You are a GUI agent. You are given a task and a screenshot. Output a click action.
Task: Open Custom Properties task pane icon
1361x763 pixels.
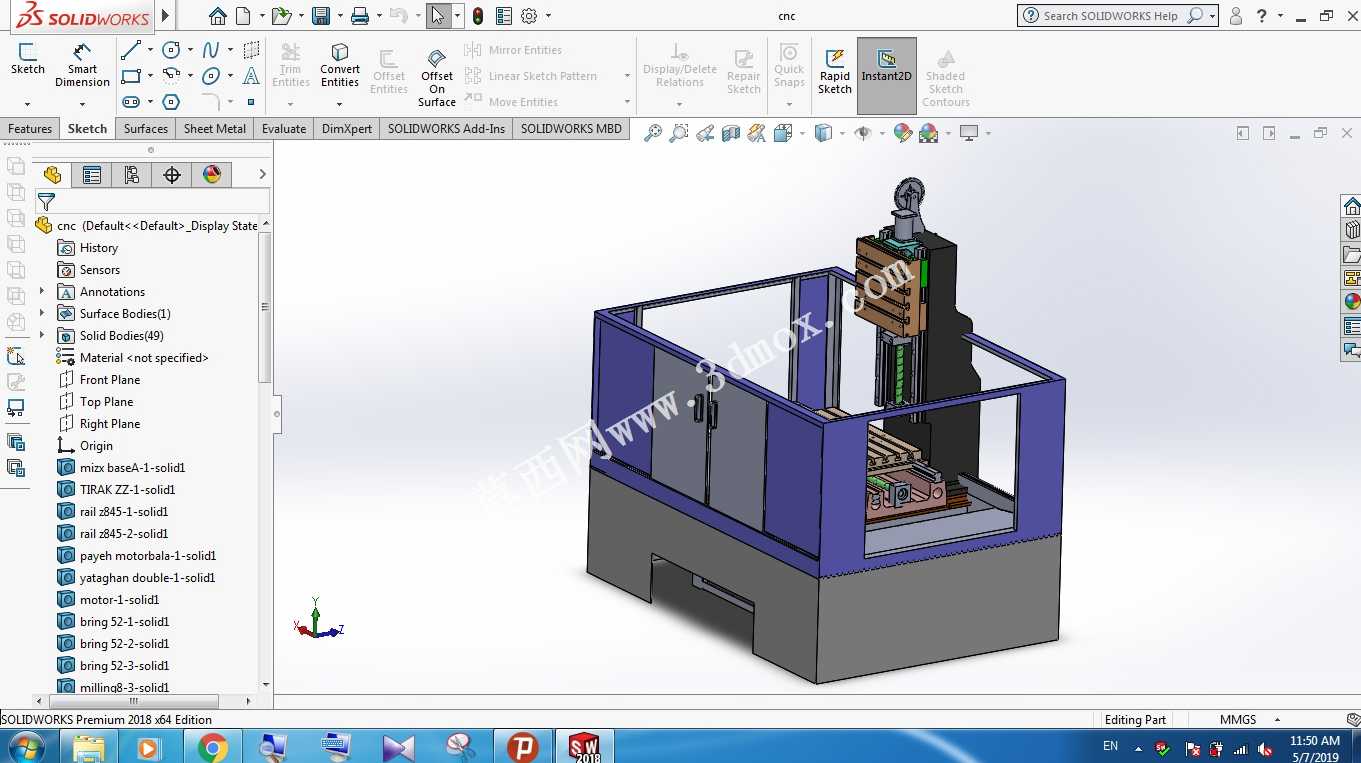1352,326
